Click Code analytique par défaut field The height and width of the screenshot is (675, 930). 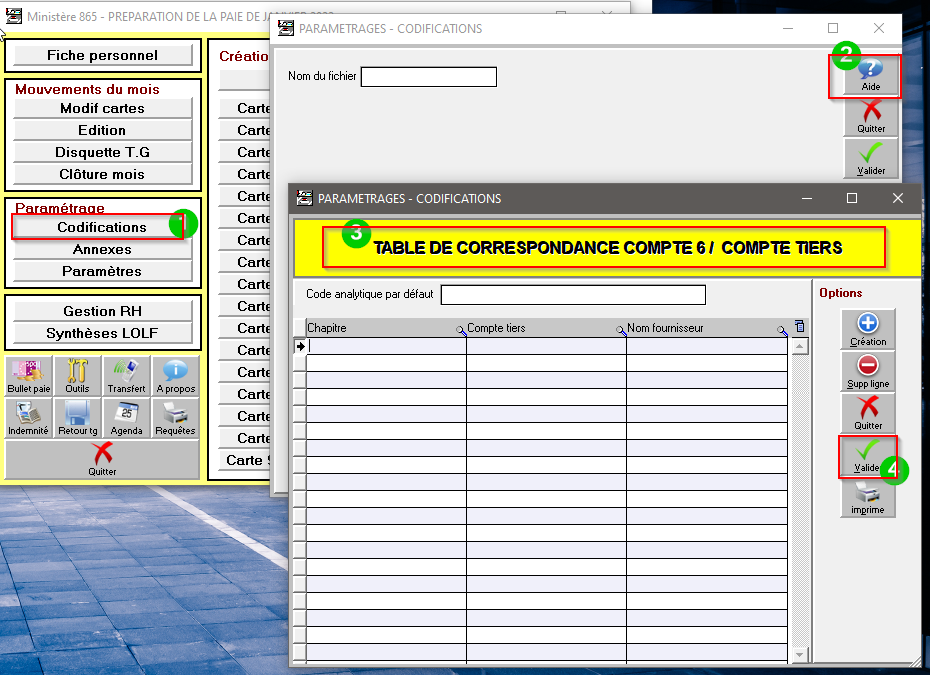(x=573, y=295)
